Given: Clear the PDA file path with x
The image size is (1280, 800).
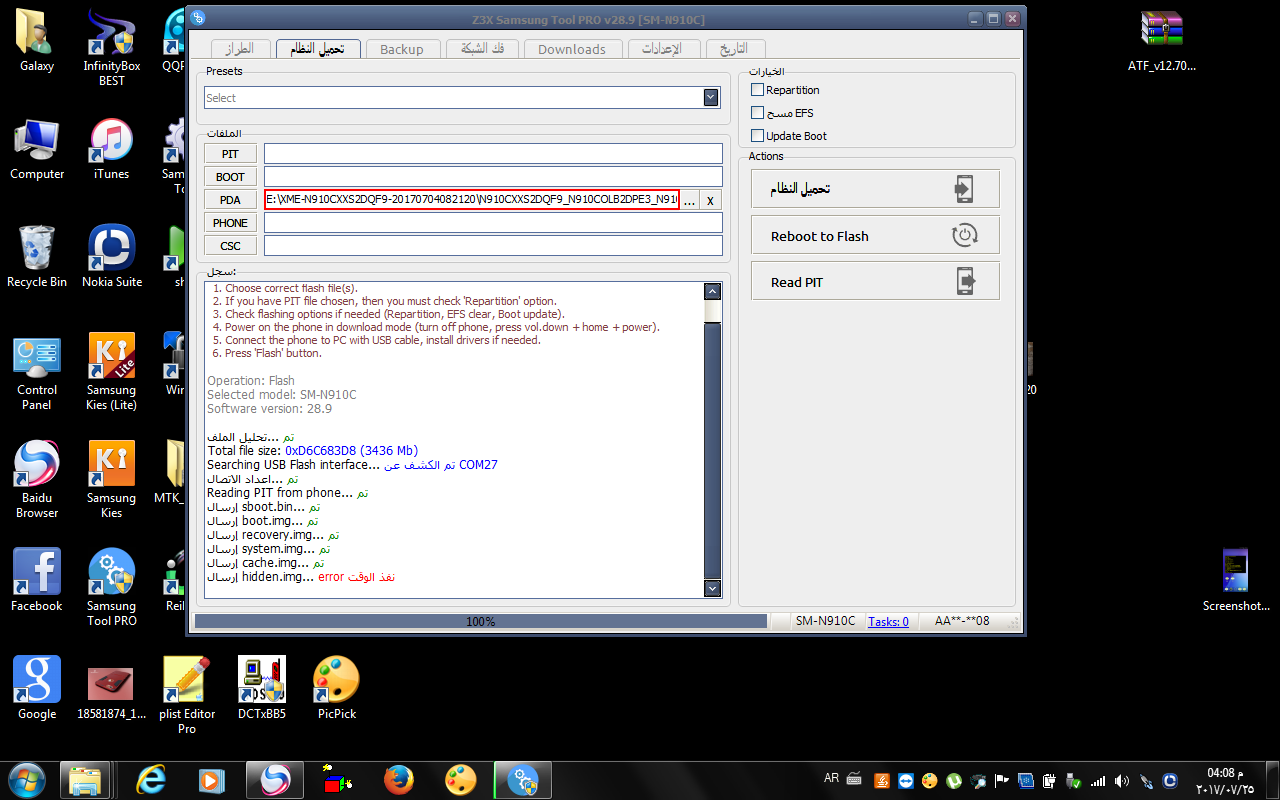Looking at the screenshot, I should tap(710, 200).
